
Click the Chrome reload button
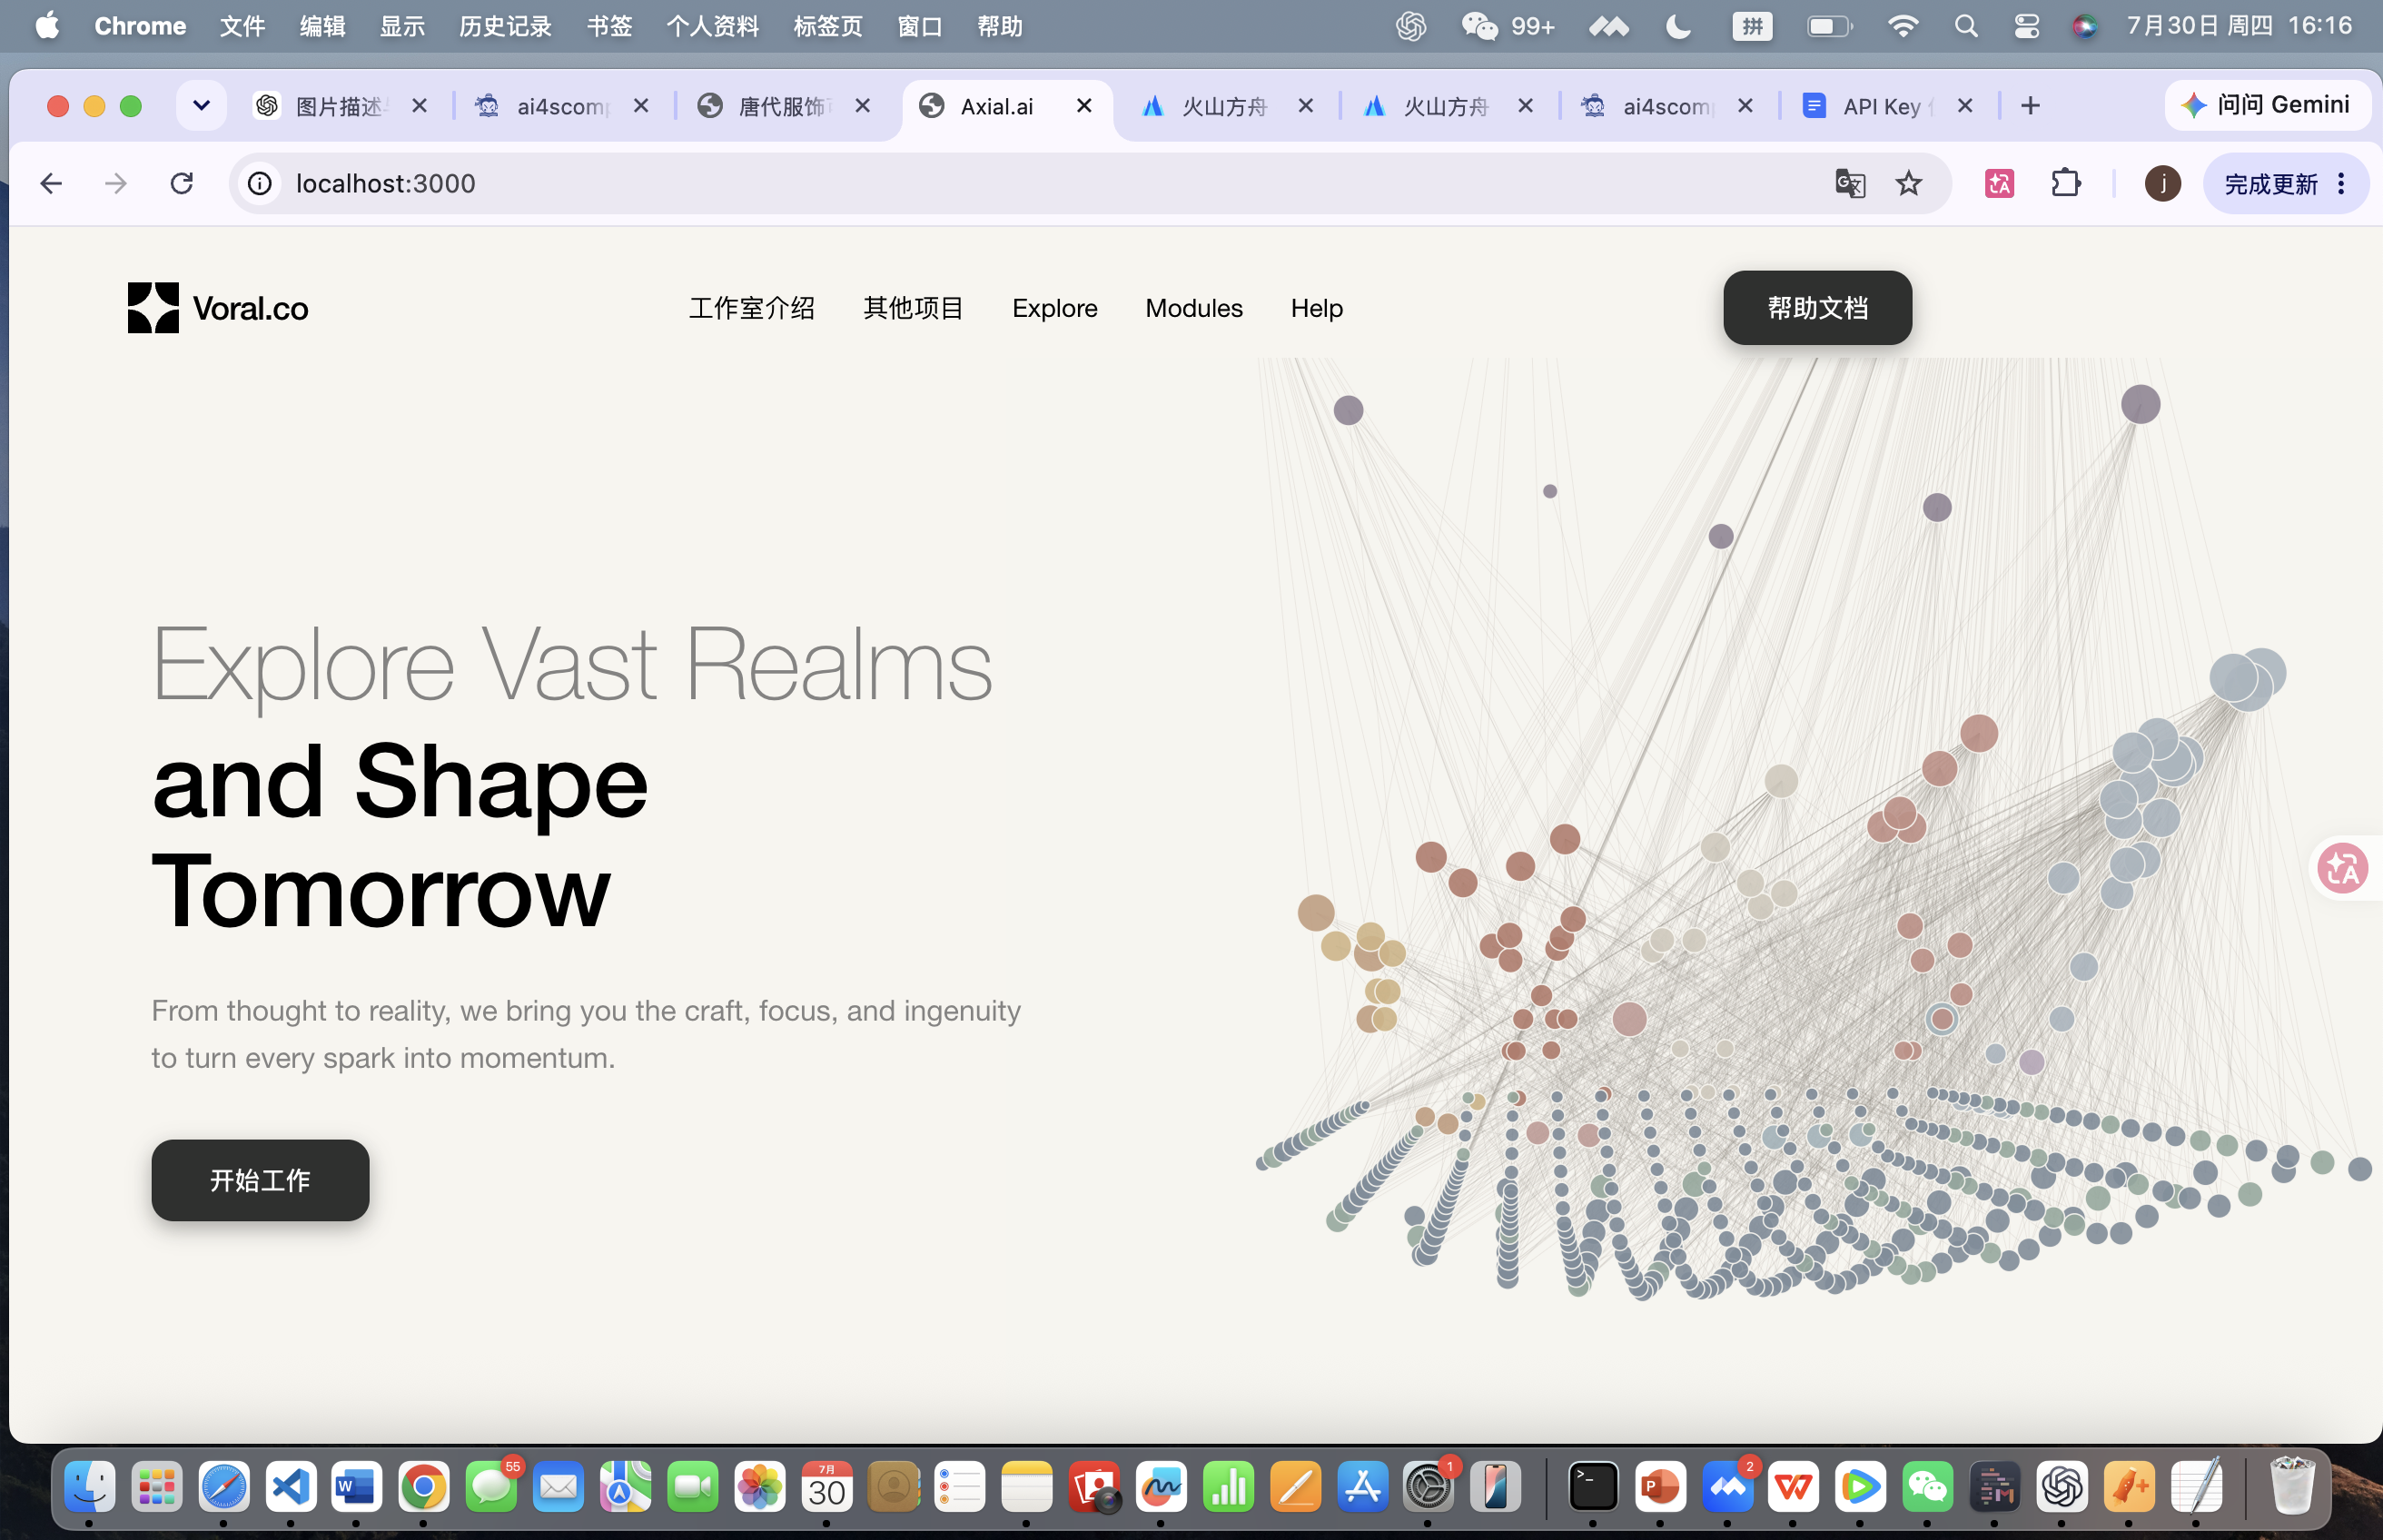(181, 183)
